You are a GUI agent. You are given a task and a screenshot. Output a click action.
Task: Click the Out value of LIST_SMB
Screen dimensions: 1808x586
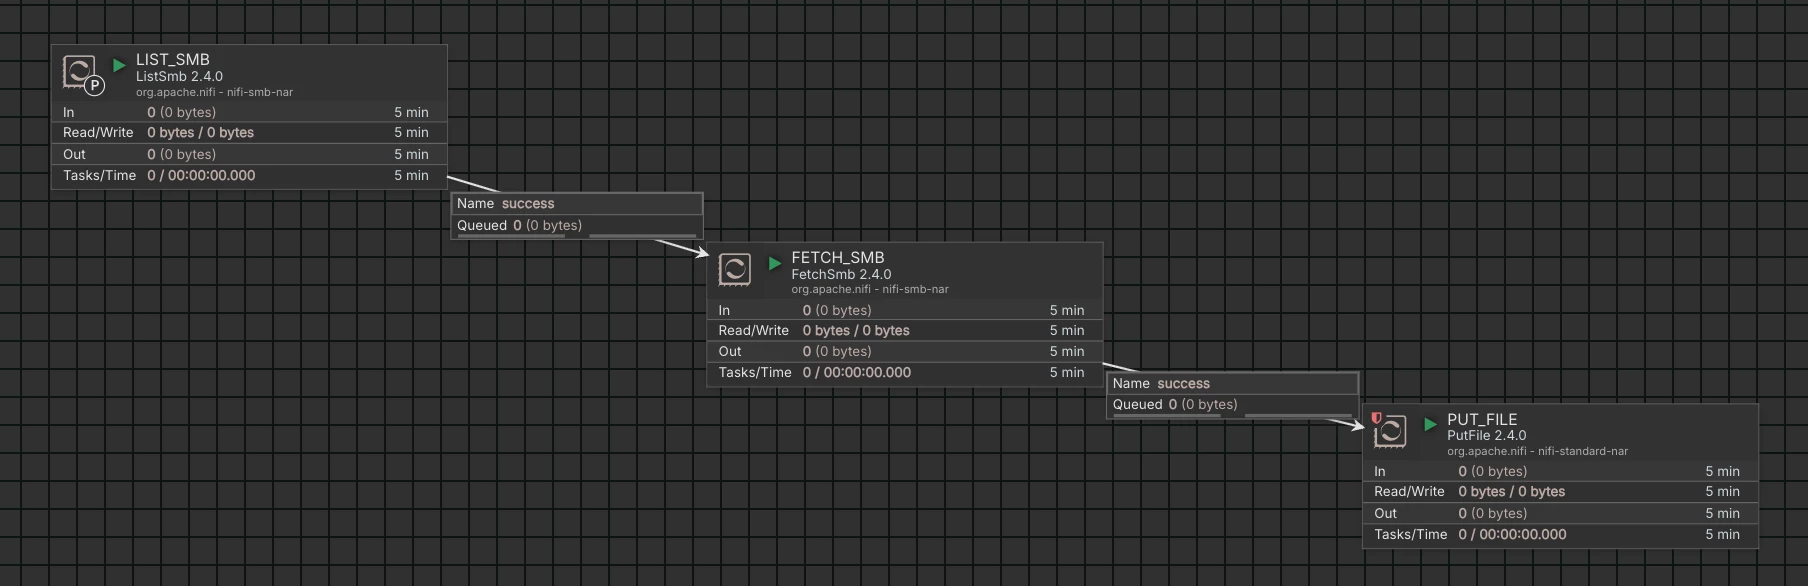(x=181, y=154)
